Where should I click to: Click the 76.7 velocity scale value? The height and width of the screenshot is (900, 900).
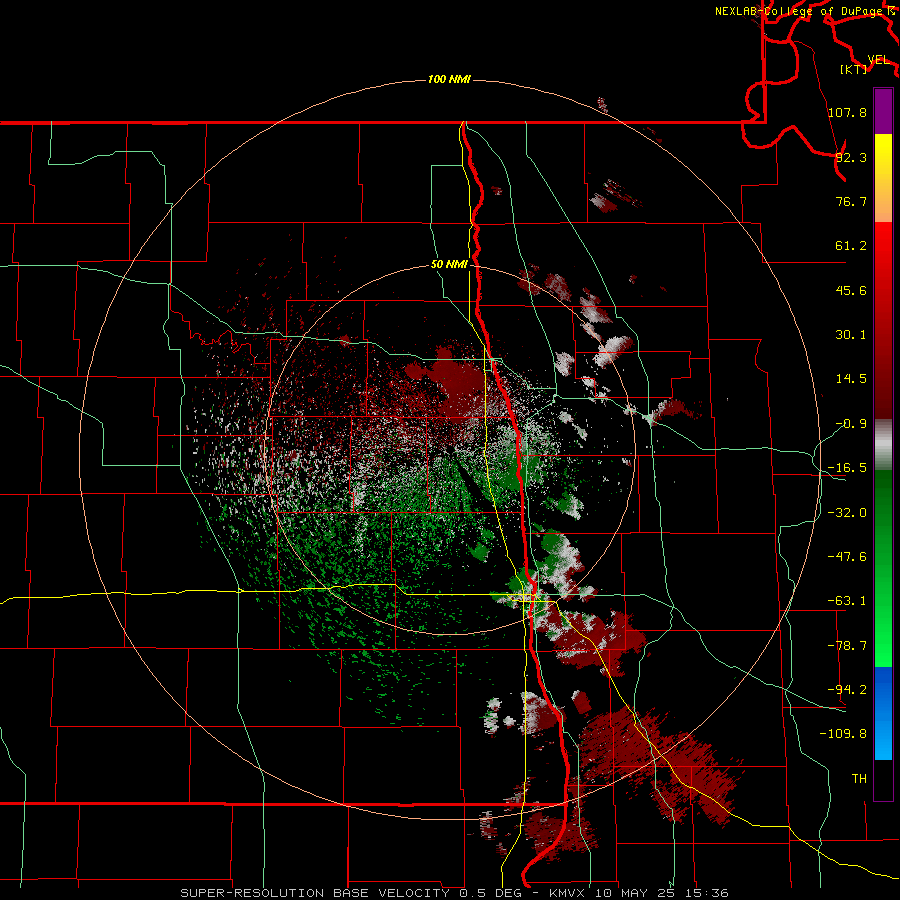click(x=851, y=201)
